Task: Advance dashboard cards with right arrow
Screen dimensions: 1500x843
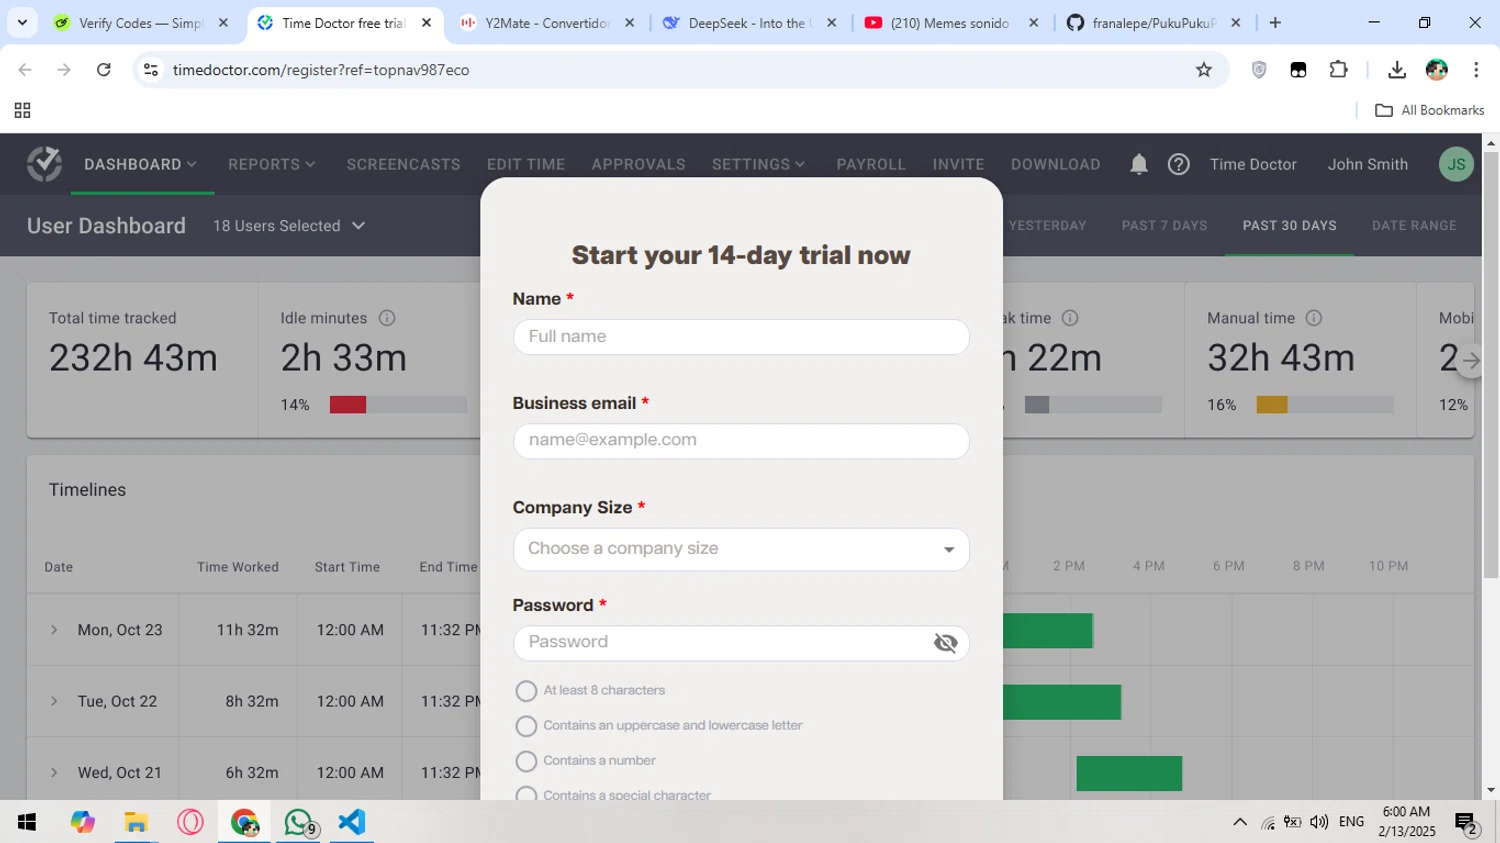Action: 1470,361
